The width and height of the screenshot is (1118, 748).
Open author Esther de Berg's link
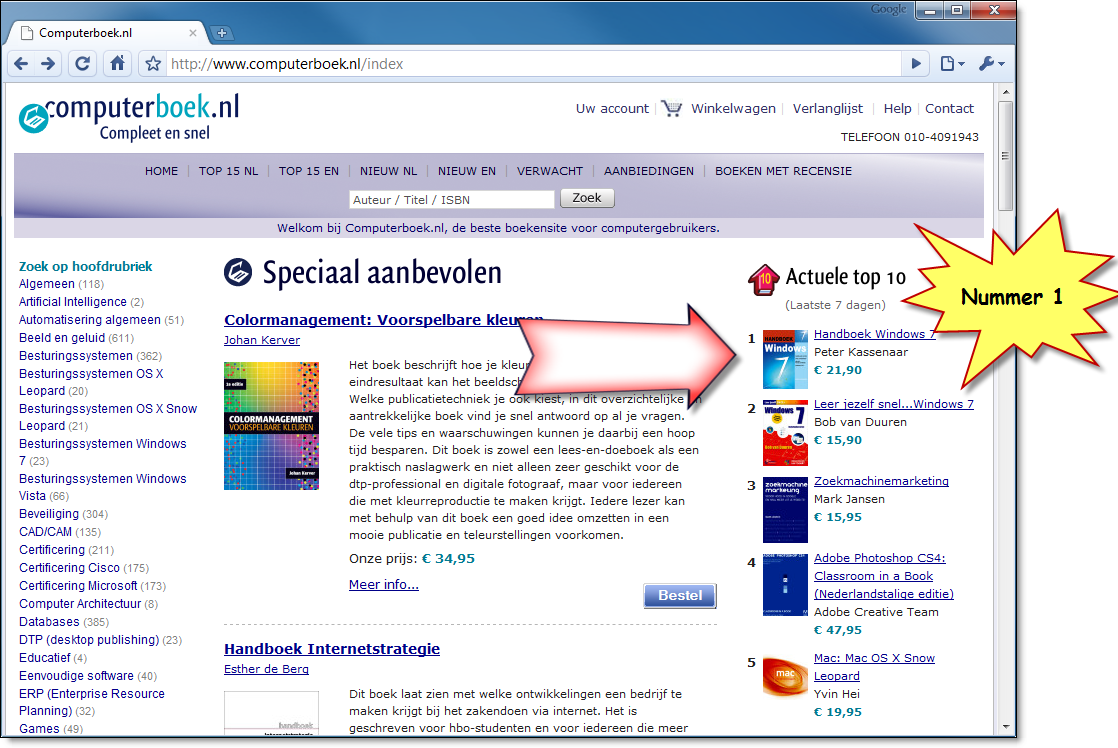[266, 669]
